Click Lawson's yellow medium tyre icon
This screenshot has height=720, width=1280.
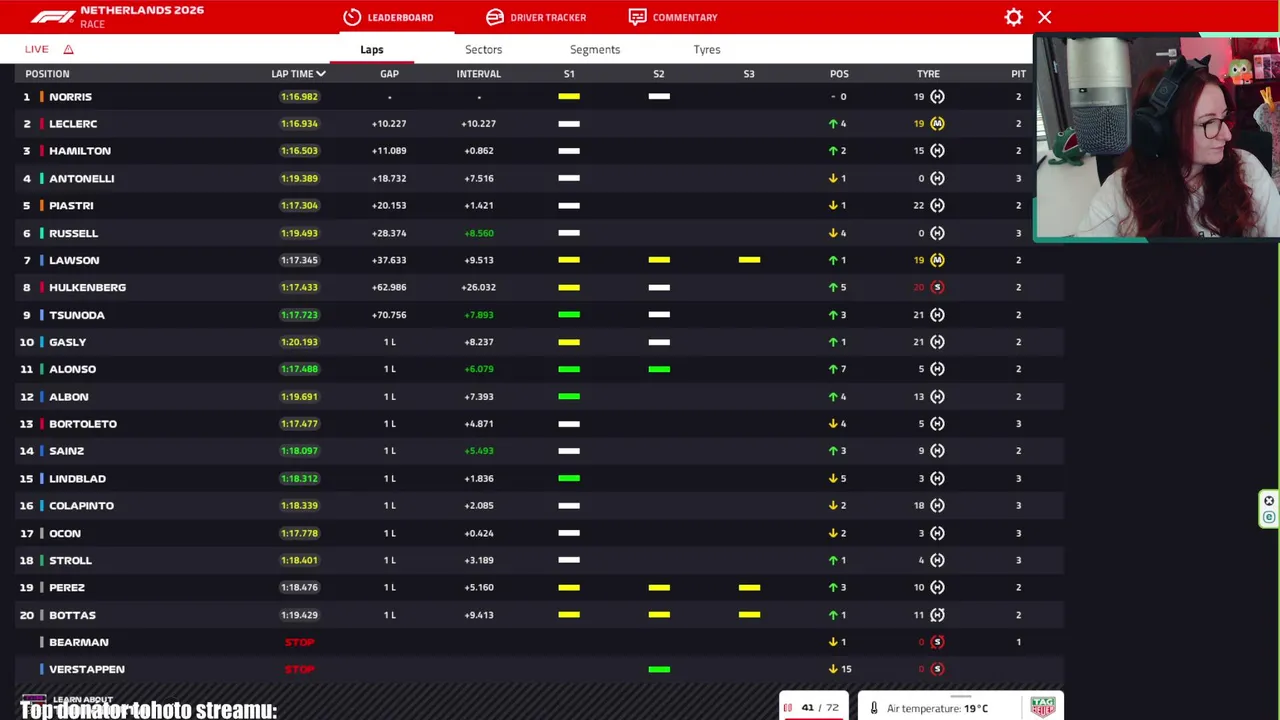pos(937,260)
